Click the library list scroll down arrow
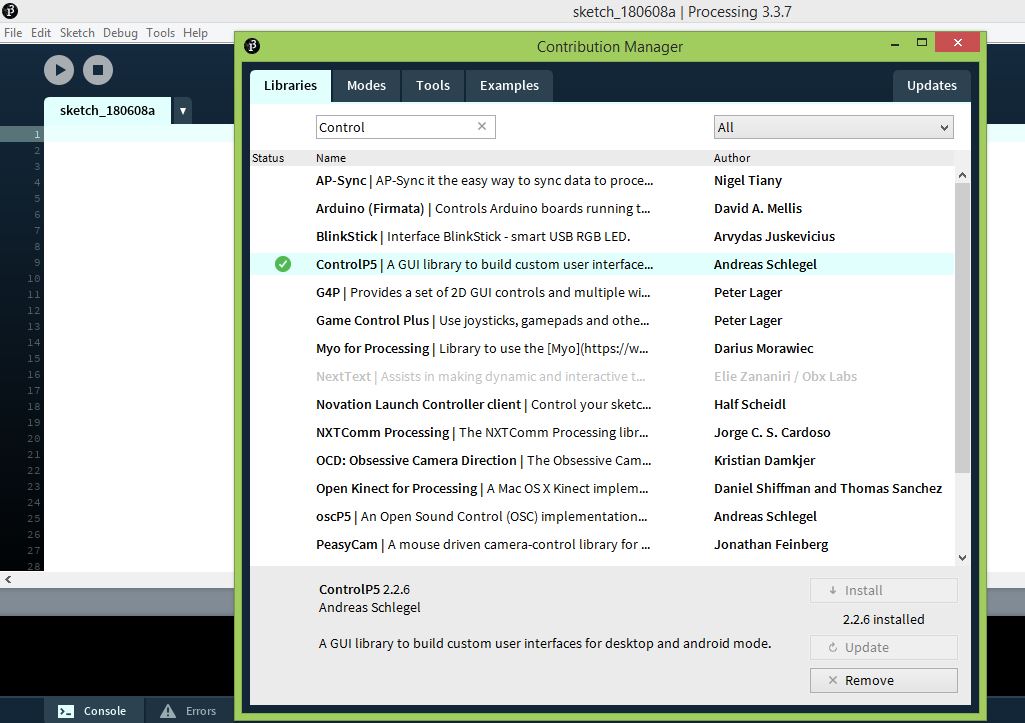 point(962,558)
